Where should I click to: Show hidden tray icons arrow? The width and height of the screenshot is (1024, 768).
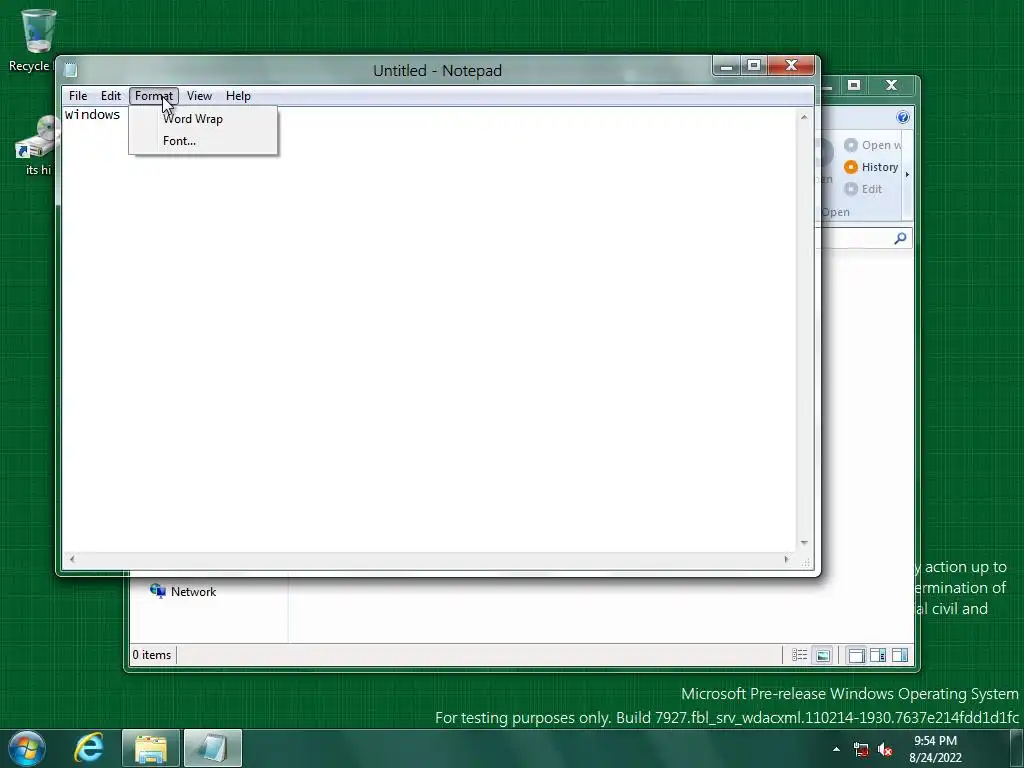[x=836, y=749]
